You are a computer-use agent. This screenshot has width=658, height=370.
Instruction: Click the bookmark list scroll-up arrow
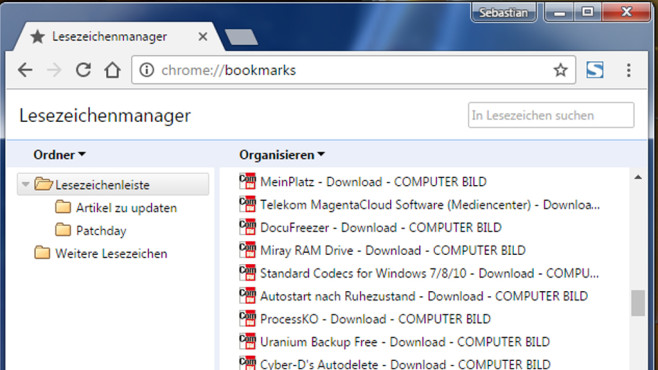tap(638, 177)
